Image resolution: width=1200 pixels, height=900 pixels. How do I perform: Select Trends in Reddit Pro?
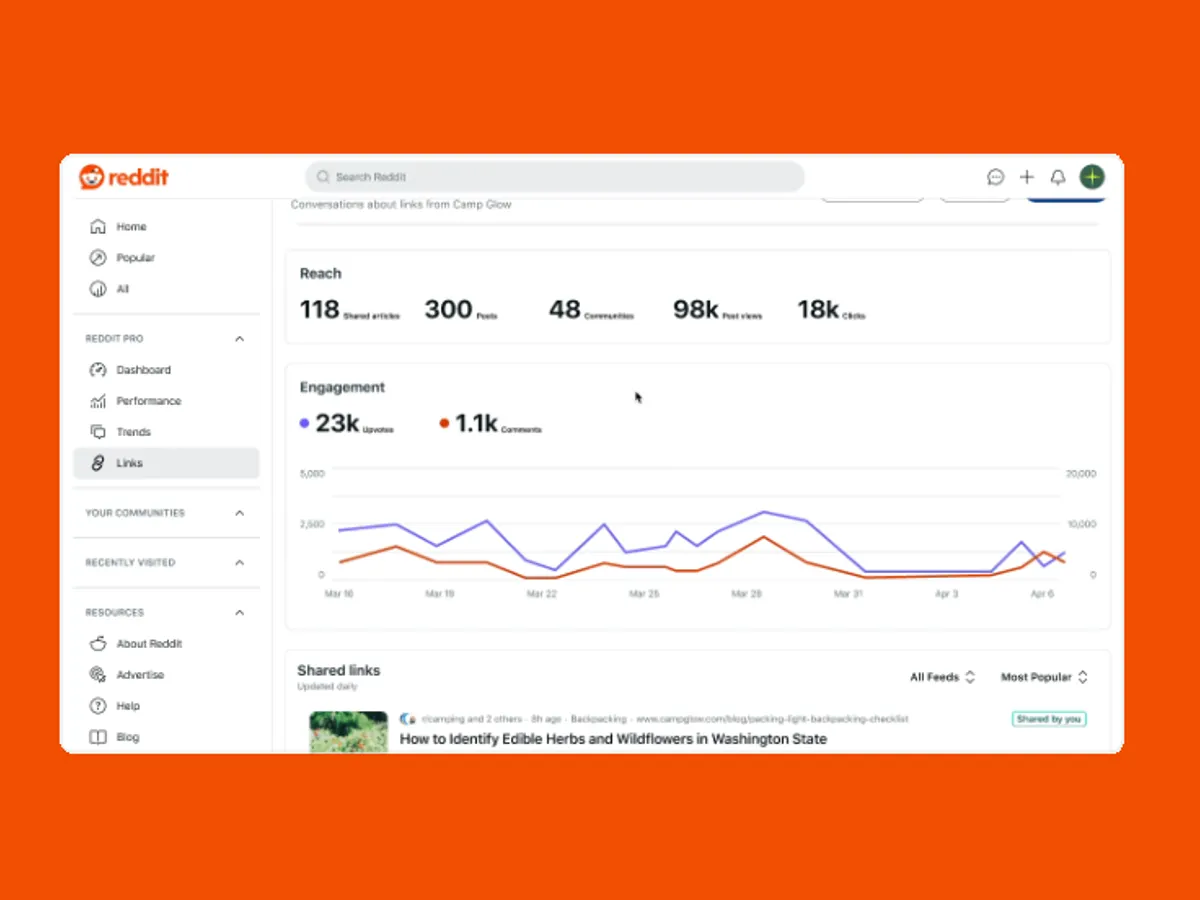(x=133, y=432)
